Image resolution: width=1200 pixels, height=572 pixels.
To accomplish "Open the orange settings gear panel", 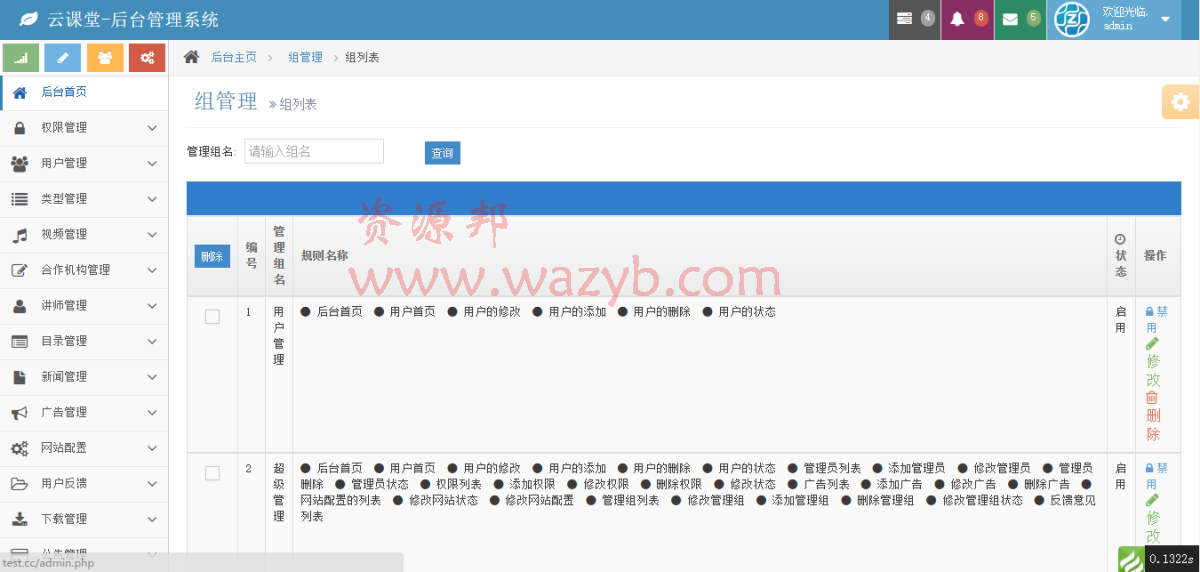I will [1181, 102].
